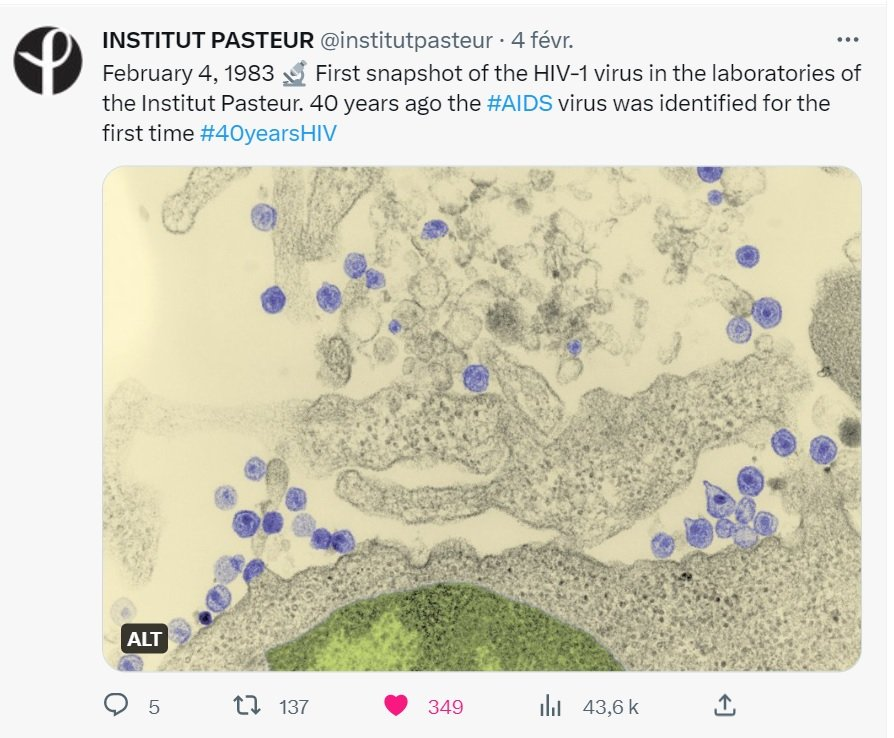The height and width of the screenshot is (738, 894).
Task: Click the 43,6 k views count
Action: click(x=610, y=707)
